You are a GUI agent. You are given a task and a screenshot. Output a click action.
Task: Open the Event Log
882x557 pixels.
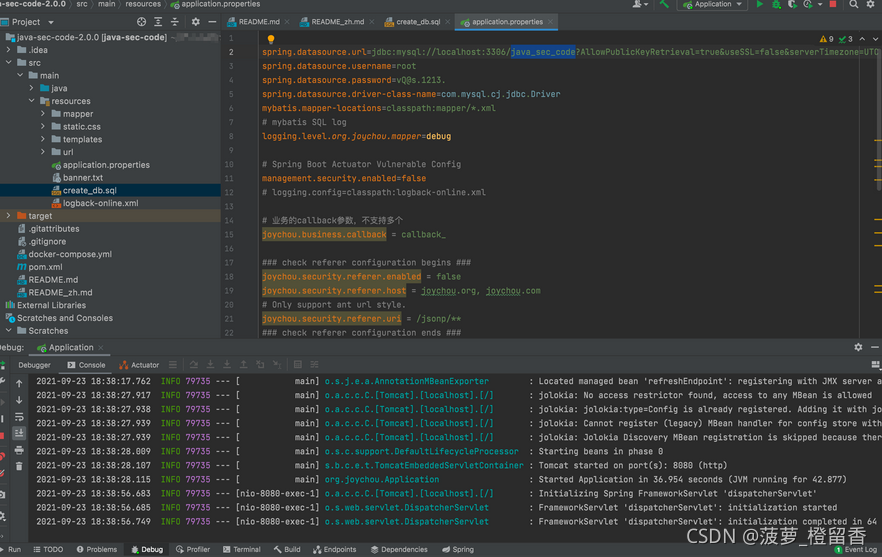point(856,549)
